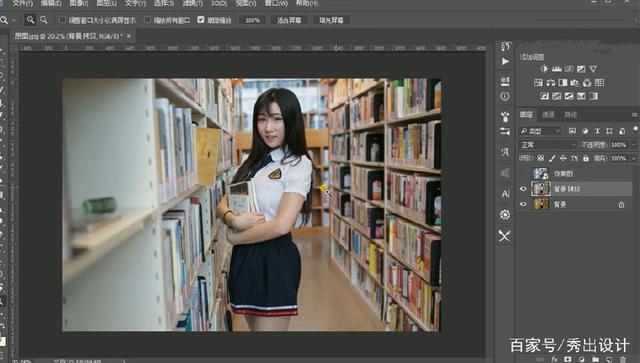The height and width of the screenshot is (363, 640).
Task: Open the Layers panel flyout menu
Action: tap(634, 115)
